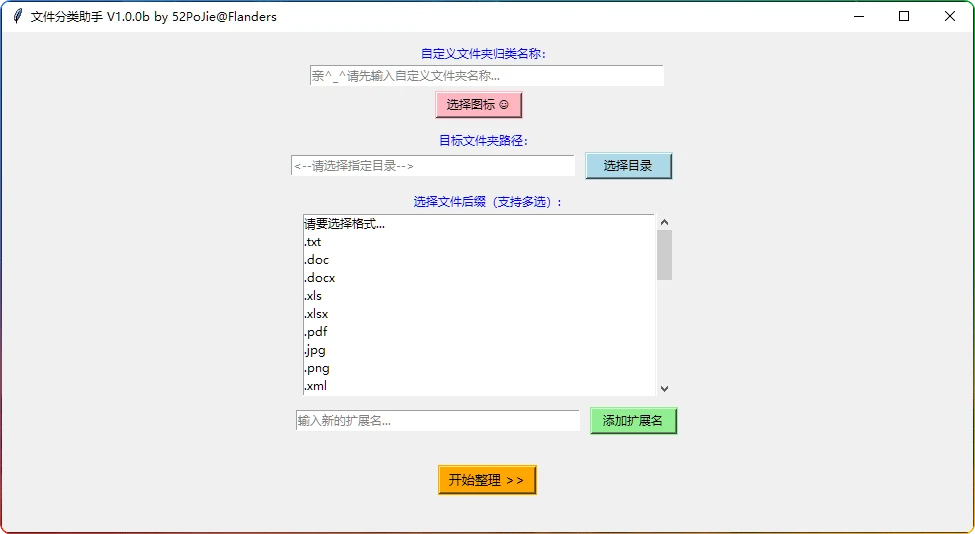
Task: Click the new extension name input field
Action: [438, 421]
